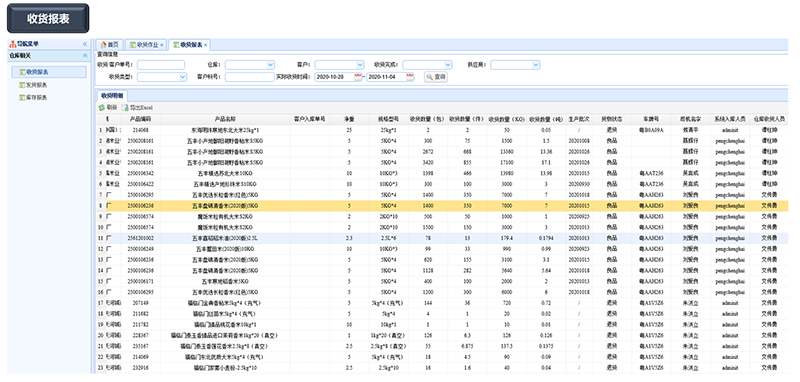
Task: Click the 导航菜单 hierarchy icon
Action: point(13,44)
